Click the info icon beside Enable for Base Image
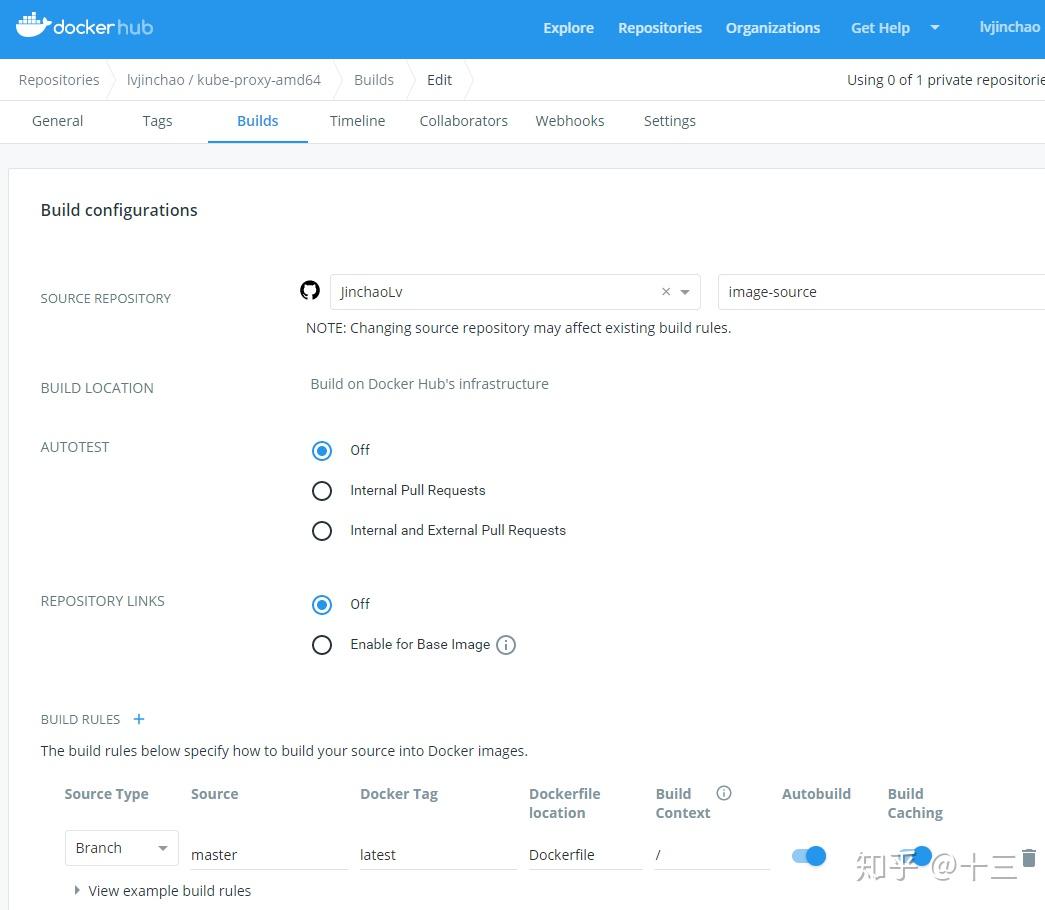The image size is (1045, 910). click(506, 645)
